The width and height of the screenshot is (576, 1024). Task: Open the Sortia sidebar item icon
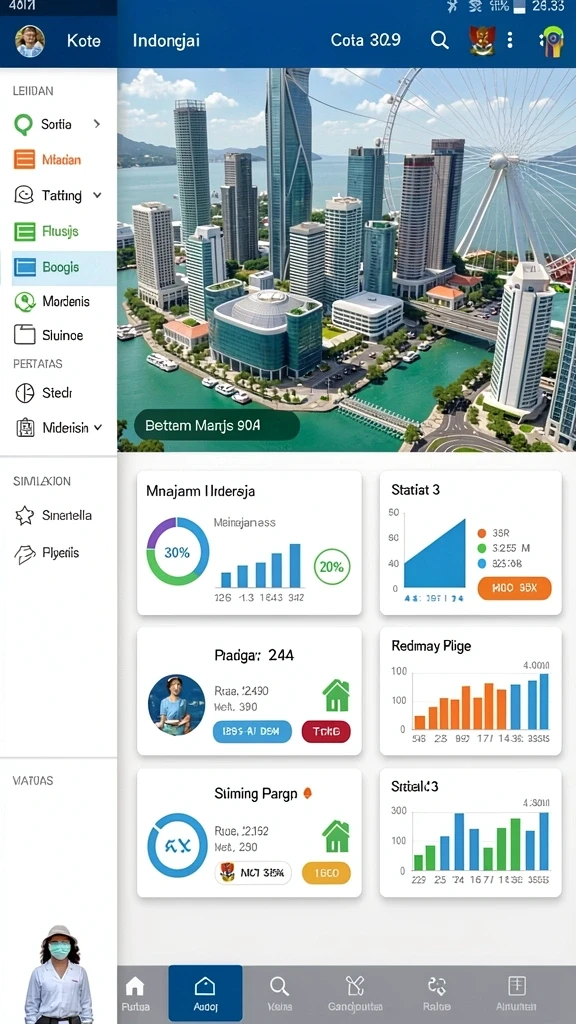click(x=24, y=124)
